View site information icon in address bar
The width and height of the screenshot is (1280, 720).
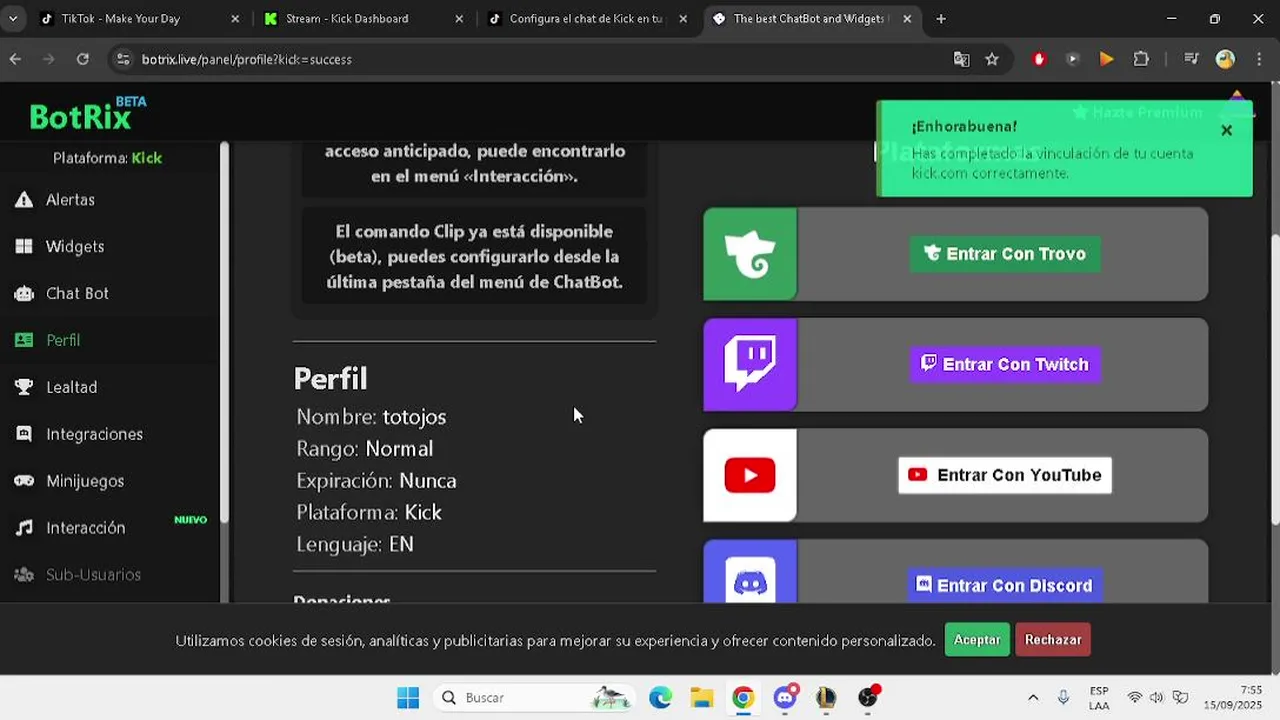[x=123, y=60]
